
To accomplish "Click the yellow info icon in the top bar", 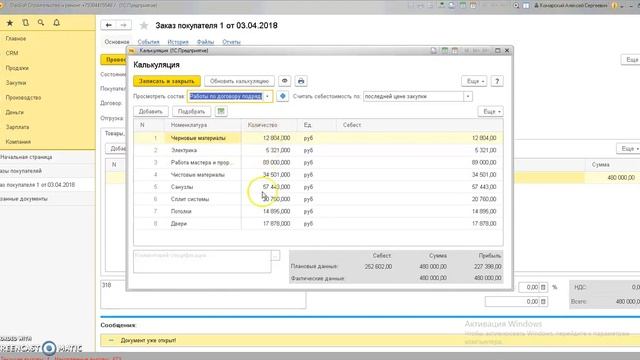I will (614, 5).
